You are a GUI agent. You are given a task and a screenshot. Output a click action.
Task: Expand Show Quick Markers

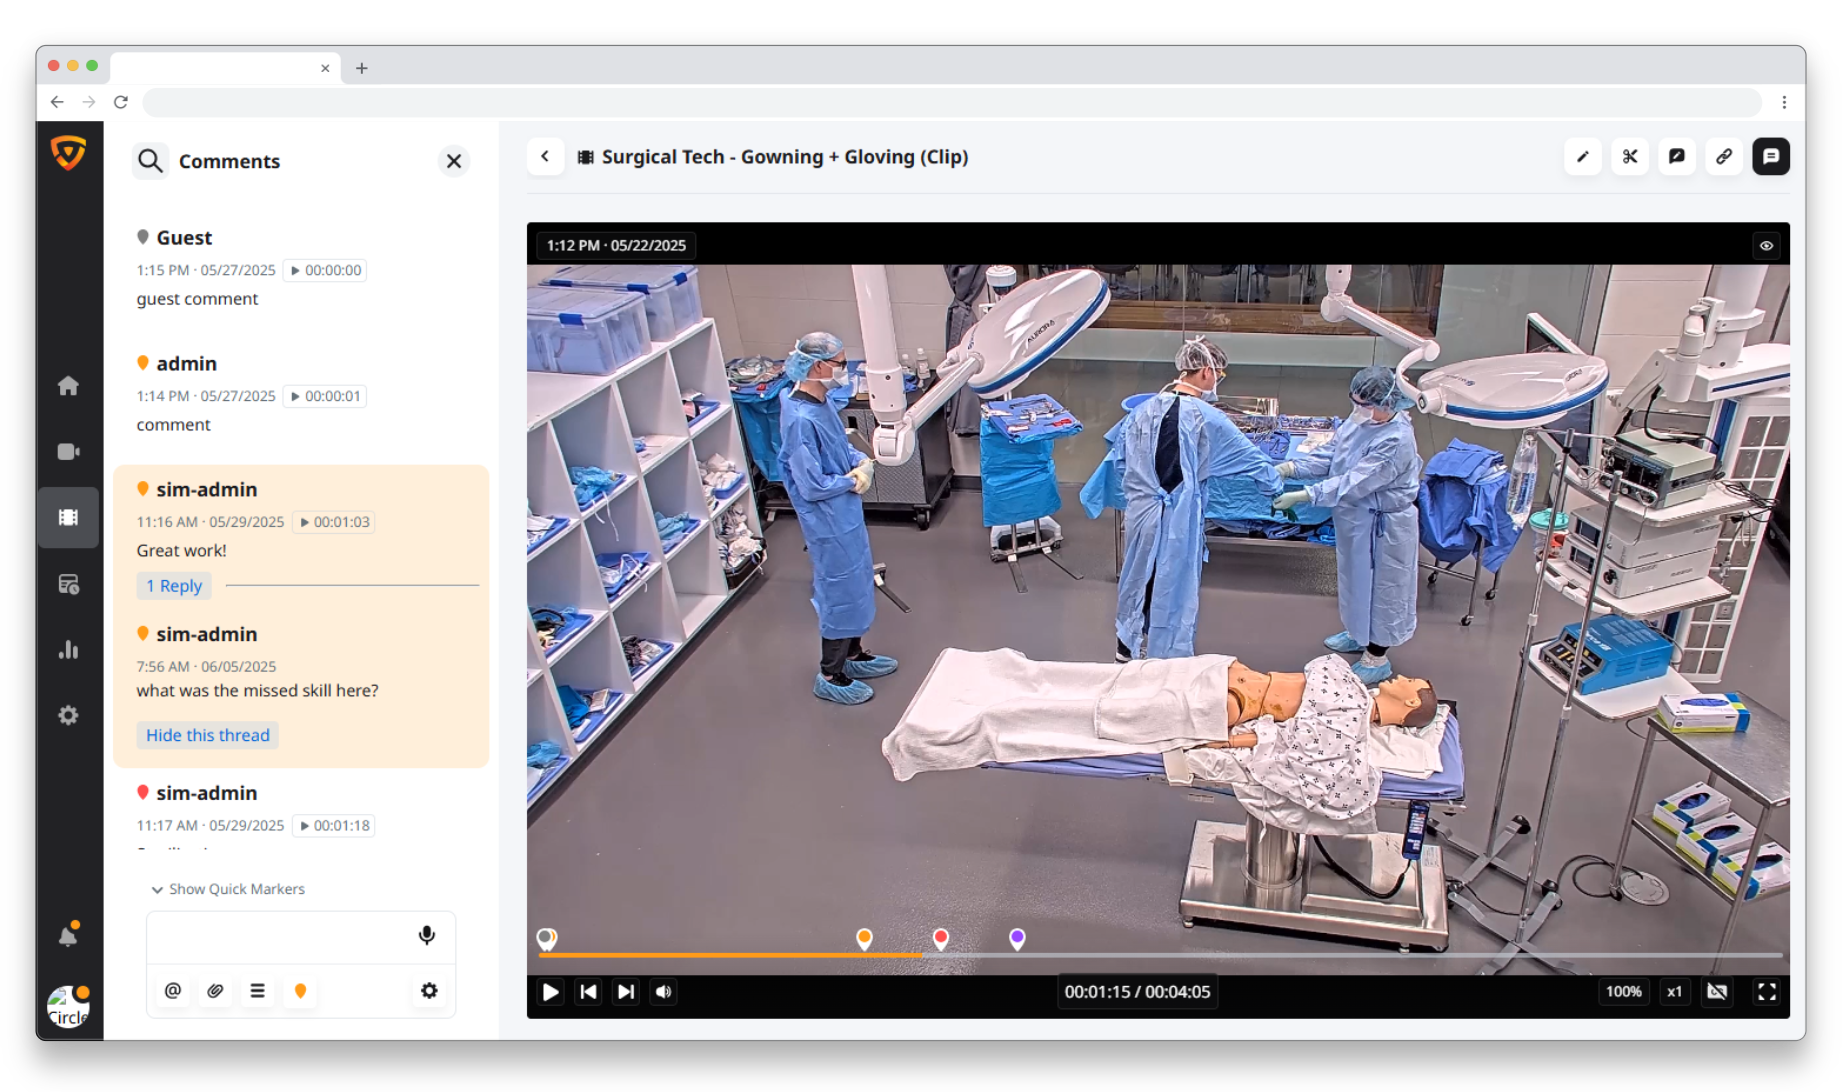click(x=228, y=889)
